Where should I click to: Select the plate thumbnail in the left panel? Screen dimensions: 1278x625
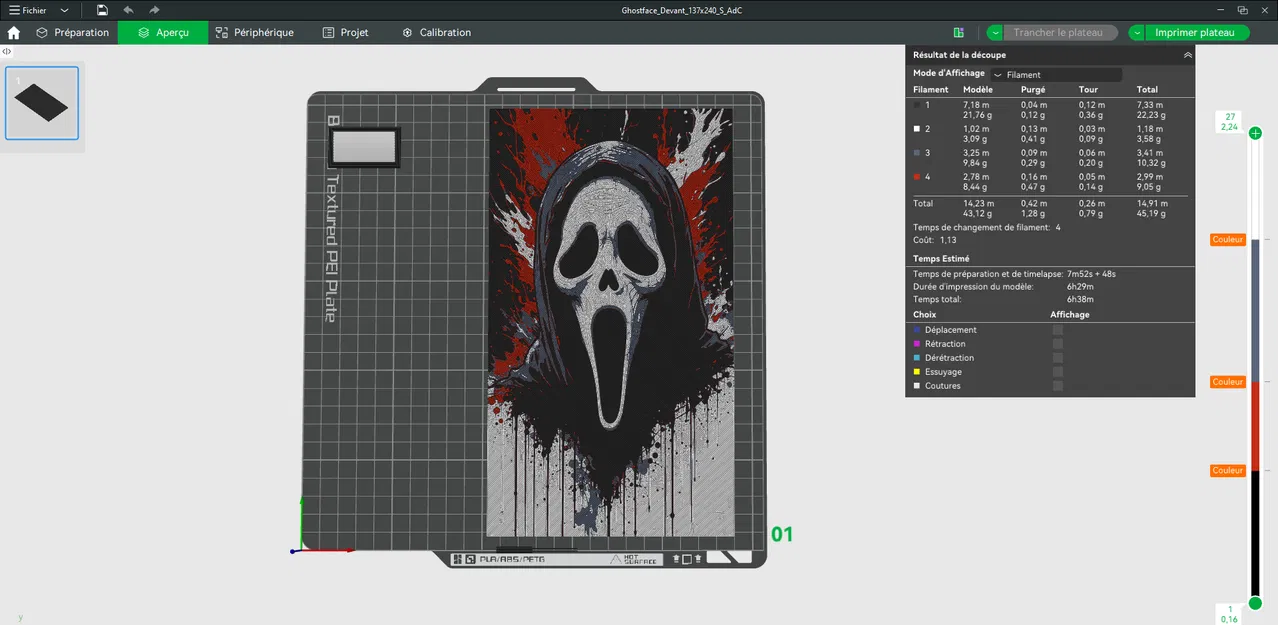[x=41, y=102]
